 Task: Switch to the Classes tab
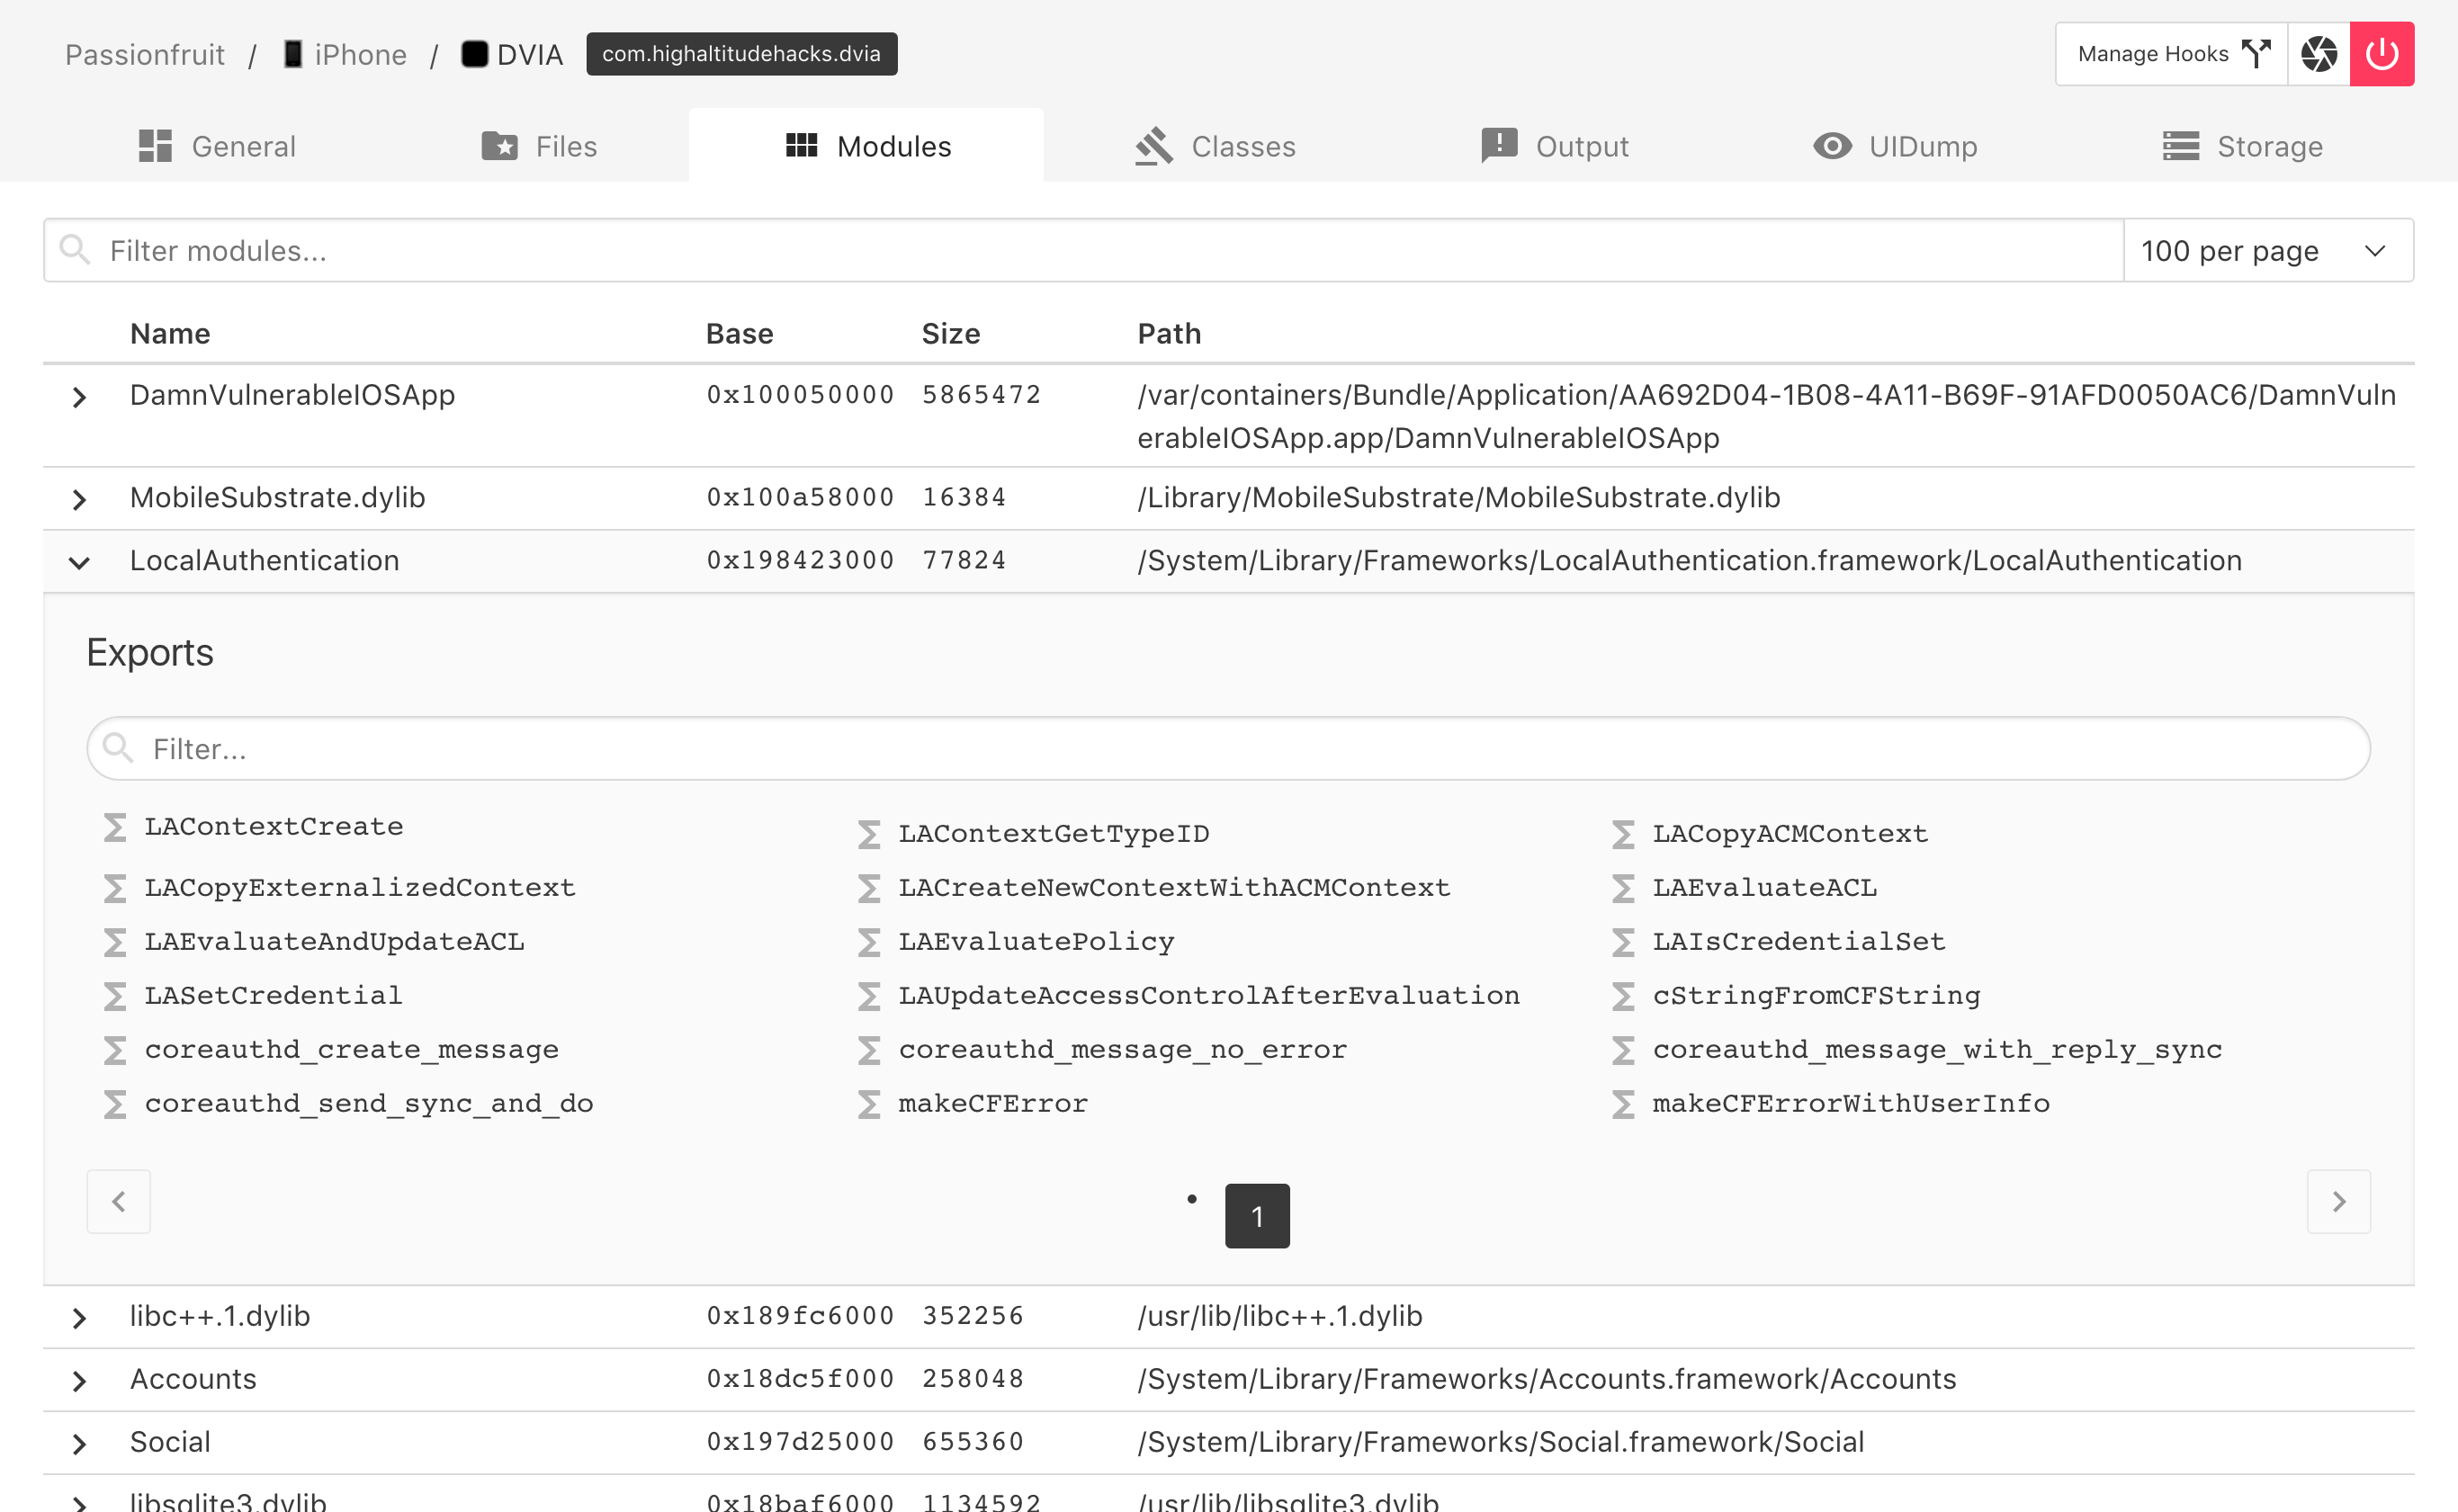(1215, 147)
